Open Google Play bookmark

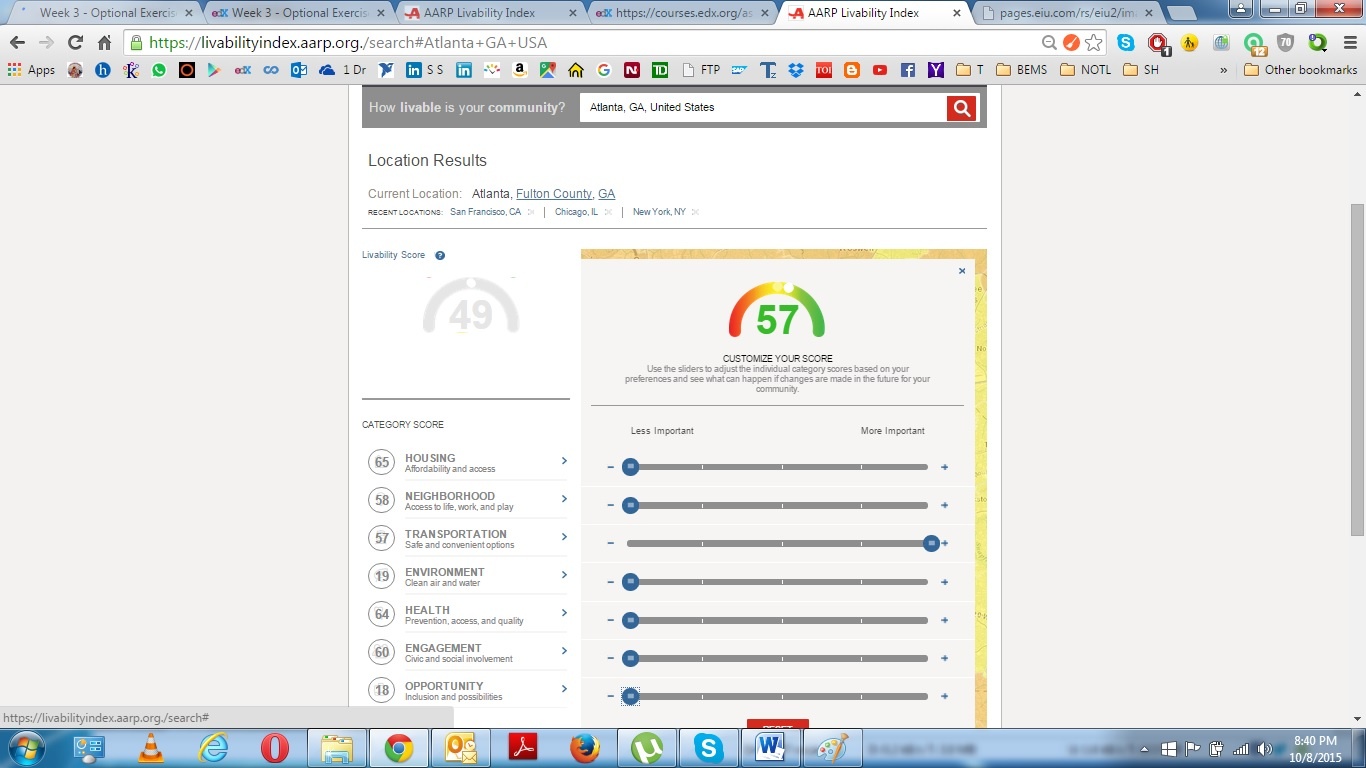coord(214,70)
